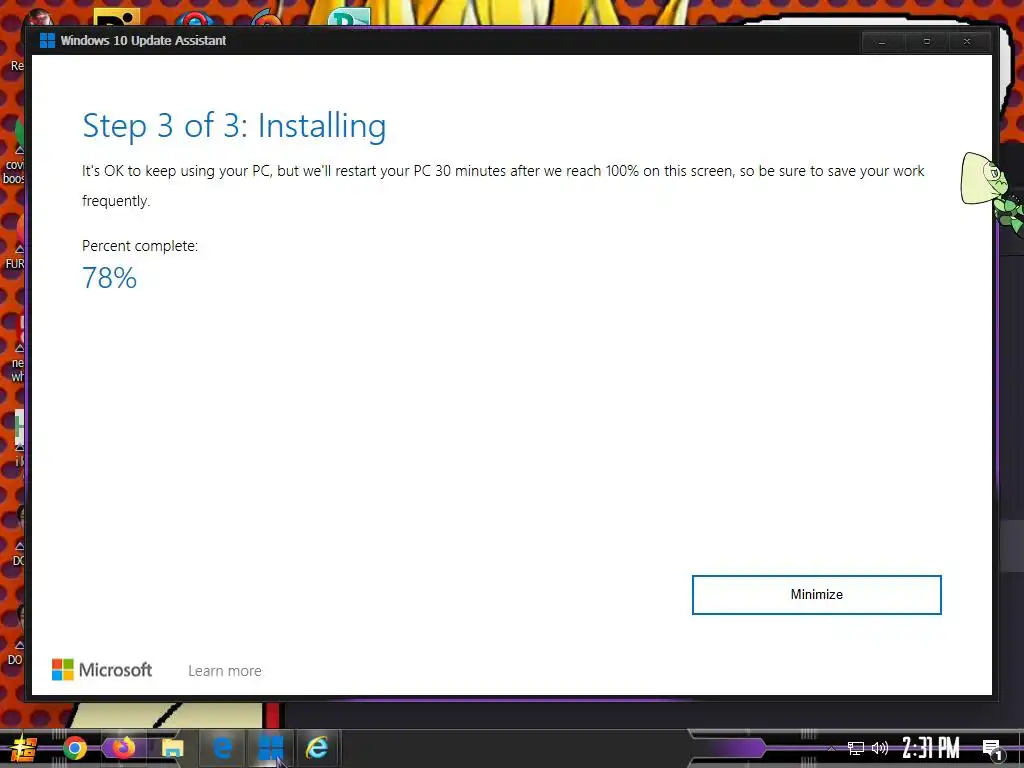The height and width of the screenshot is (768, 1024).
Task: Show hidden system tray icons
Action: (831, 748)
